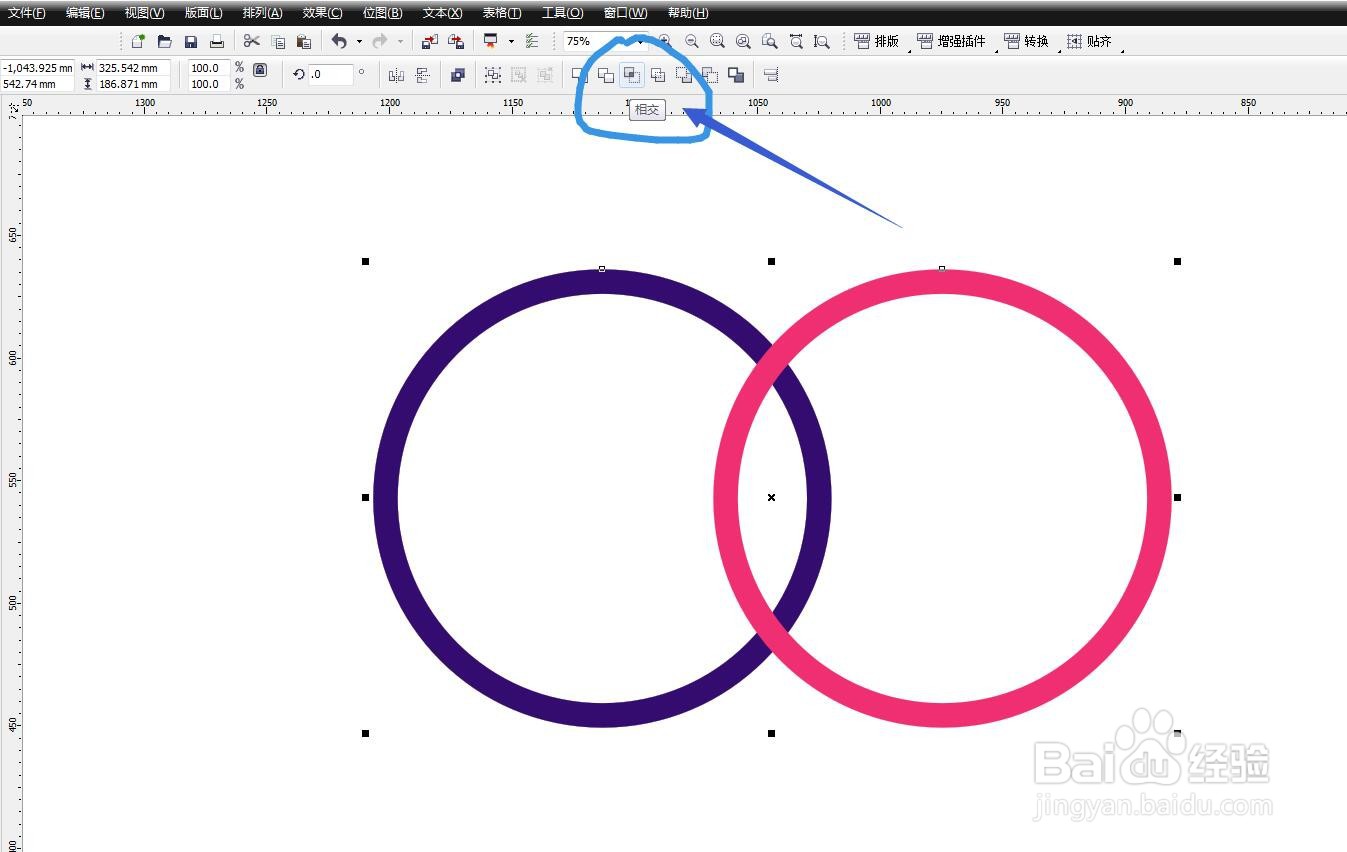1347x852 pixels.
Task: Click the Trim shaping icon
Action: click(x=605, y=74)
